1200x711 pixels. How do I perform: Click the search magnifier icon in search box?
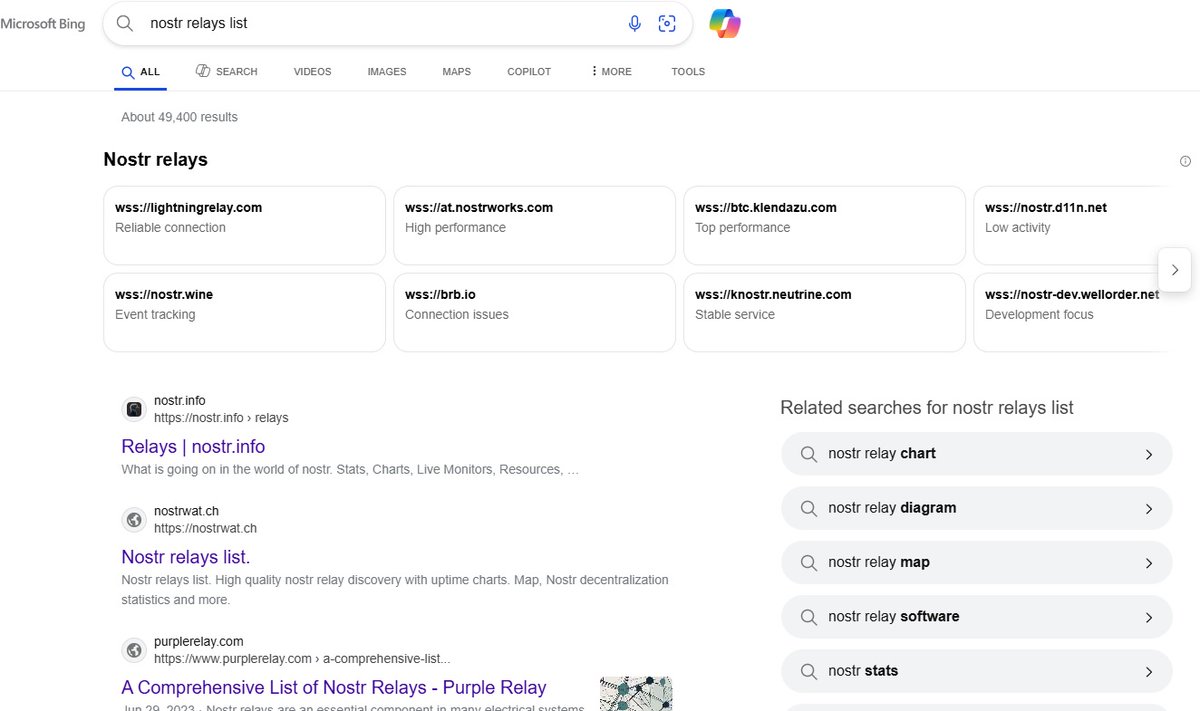click(x=125, y=23)
